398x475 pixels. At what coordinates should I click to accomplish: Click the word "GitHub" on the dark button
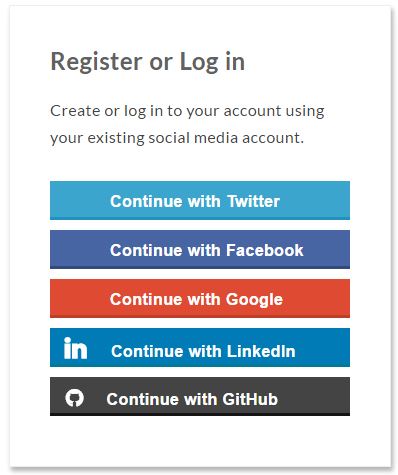point(250,399)
